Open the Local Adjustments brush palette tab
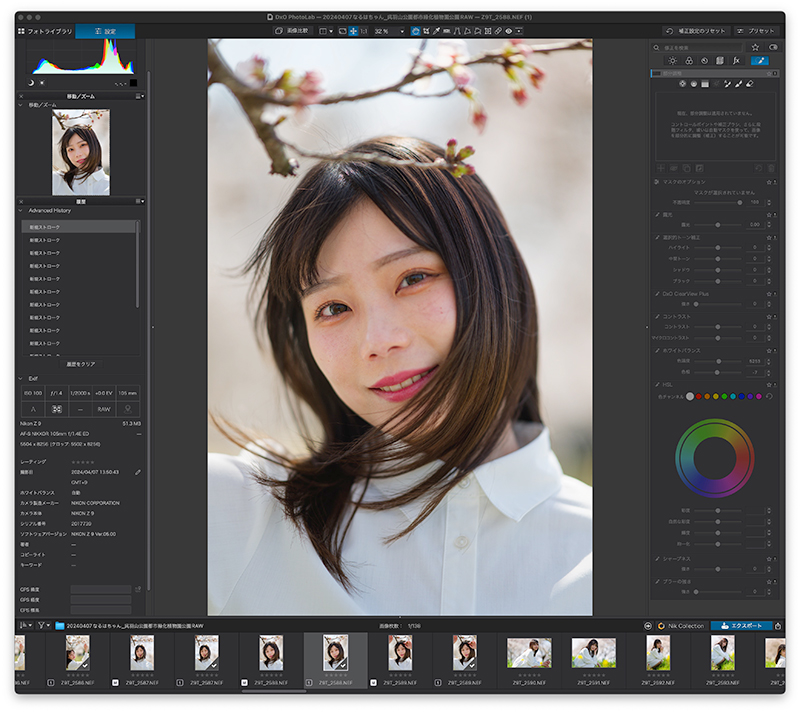Screen dimensions: 800x712 click(760, 61)
